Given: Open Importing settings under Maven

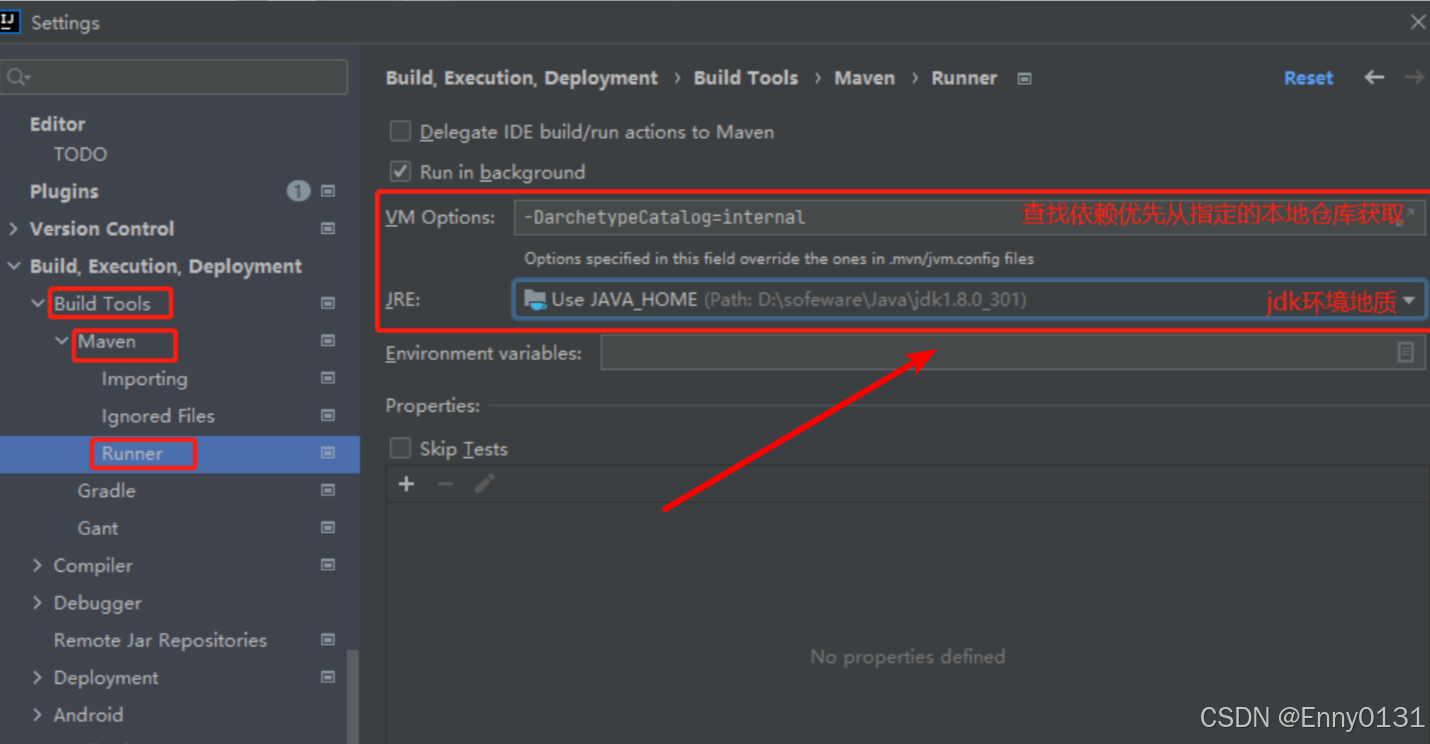Looking at the screenshot, I should pos(144,378).
